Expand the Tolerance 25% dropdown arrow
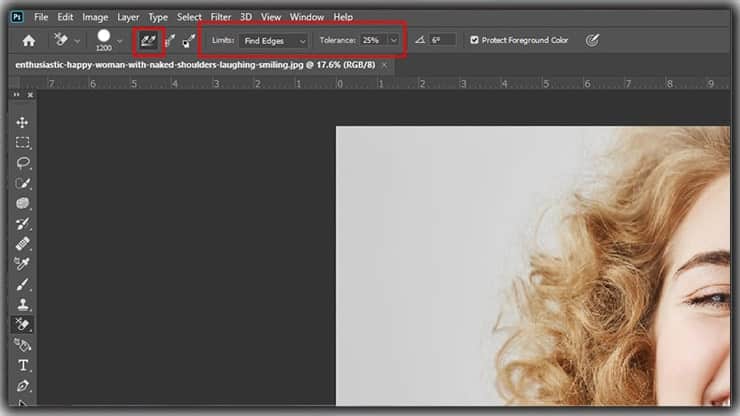740x416 pixels. [x=393, y=40]
